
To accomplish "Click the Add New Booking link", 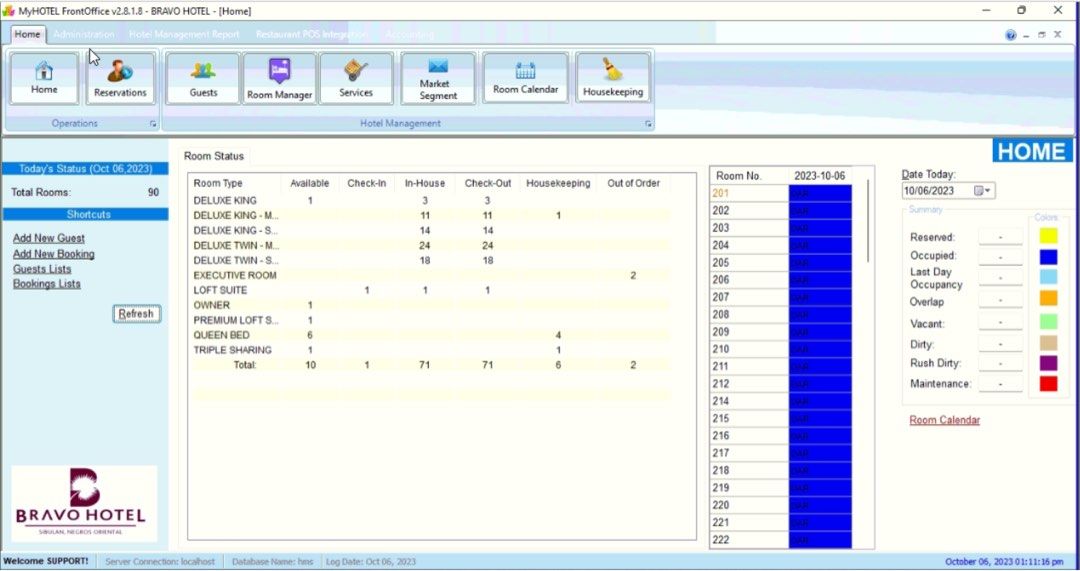I will [54, 254].
